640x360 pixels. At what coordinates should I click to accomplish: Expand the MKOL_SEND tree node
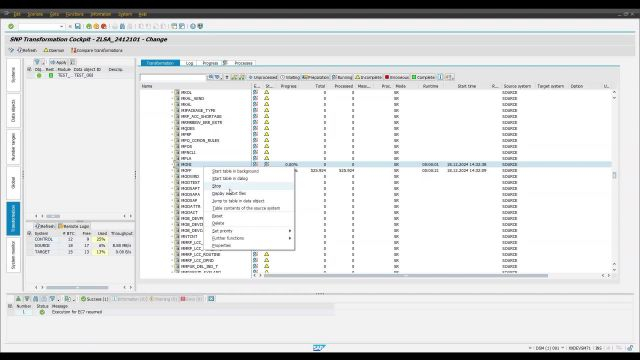point(172,98)
